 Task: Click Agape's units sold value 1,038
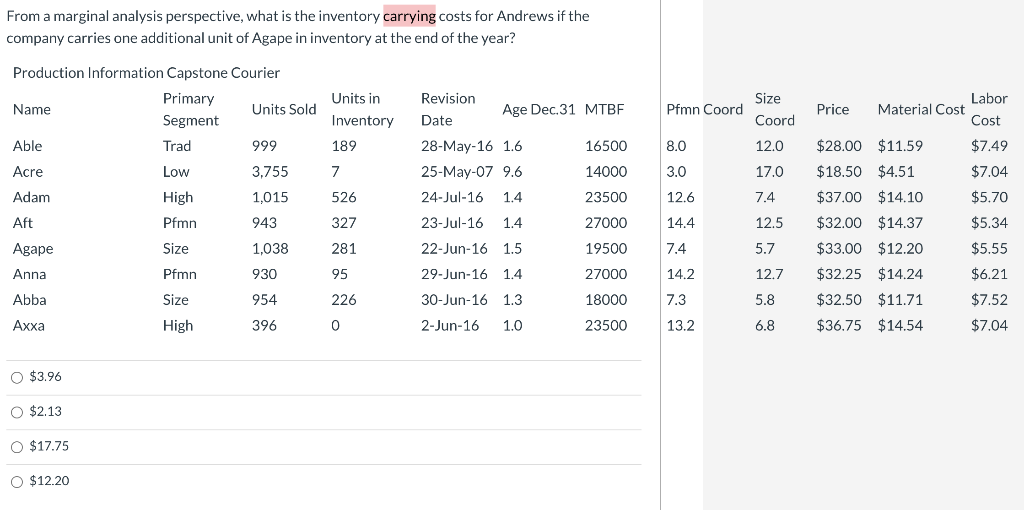pyautogui.click(x=270, y=249)
